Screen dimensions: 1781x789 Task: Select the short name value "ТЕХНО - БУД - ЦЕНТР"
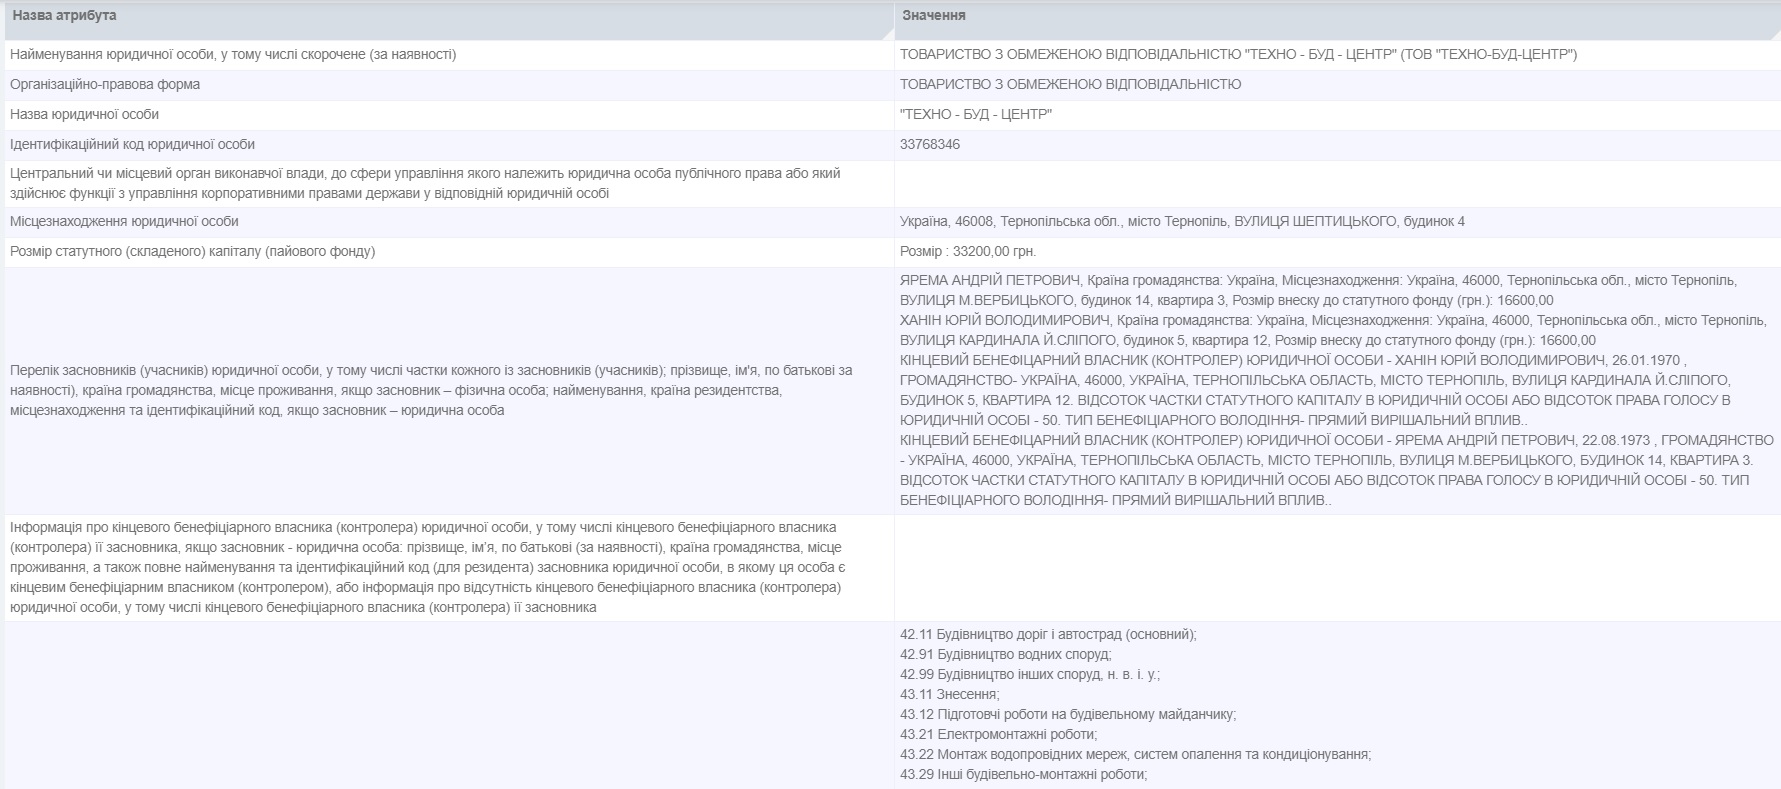point(976,115)
